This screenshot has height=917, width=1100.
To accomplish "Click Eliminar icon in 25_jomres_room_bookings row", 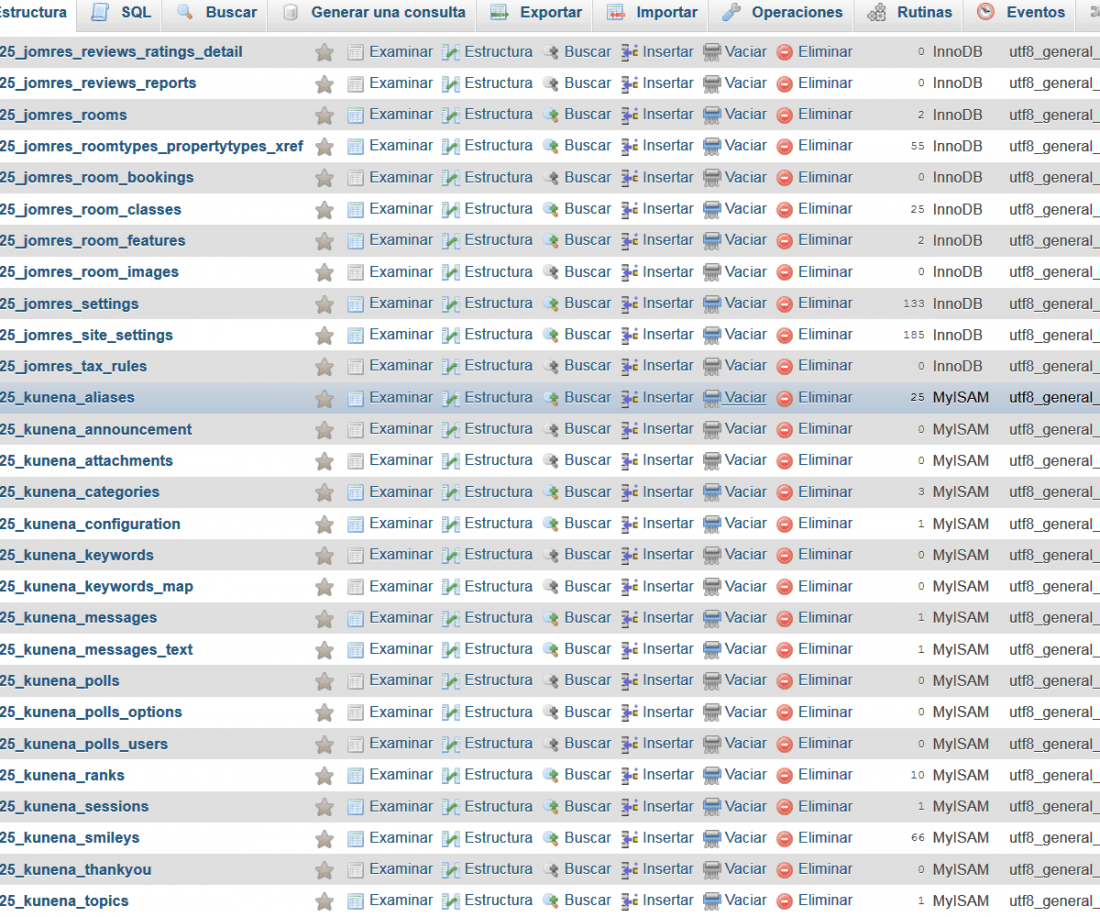I will 785,179.
